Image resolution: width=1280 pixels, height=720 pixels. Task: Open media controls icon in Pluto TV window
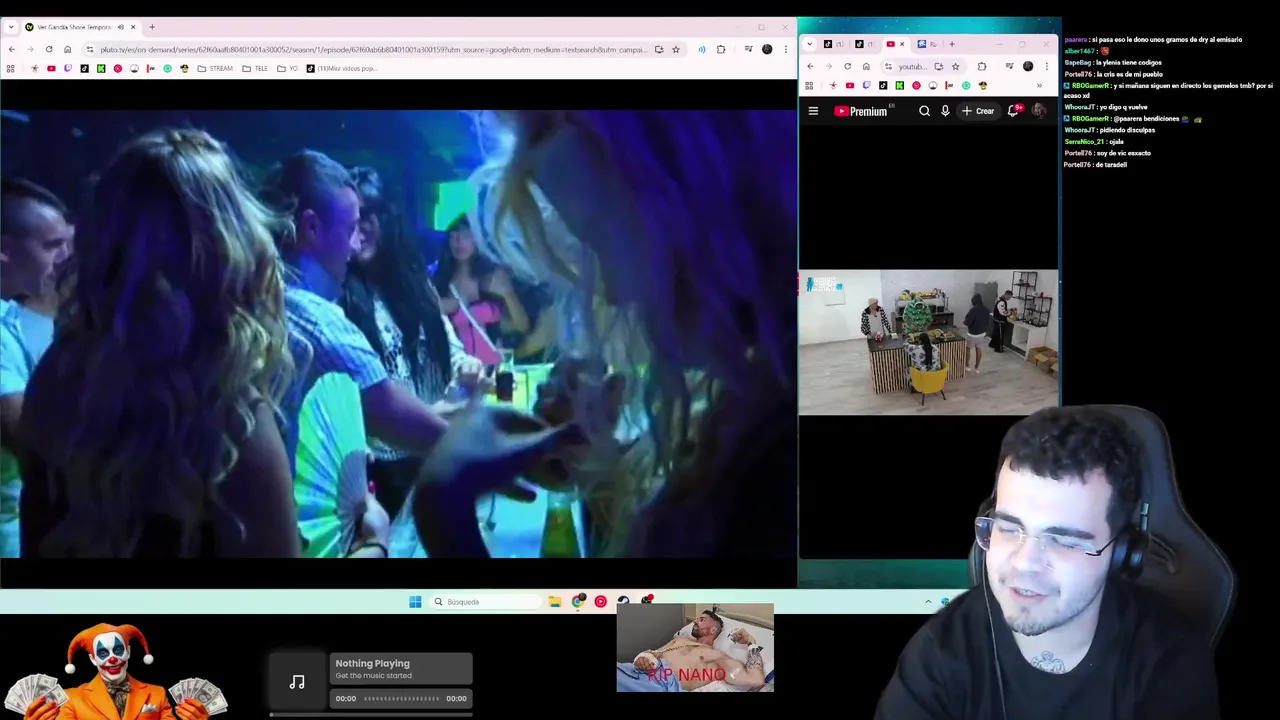(748, 49)
